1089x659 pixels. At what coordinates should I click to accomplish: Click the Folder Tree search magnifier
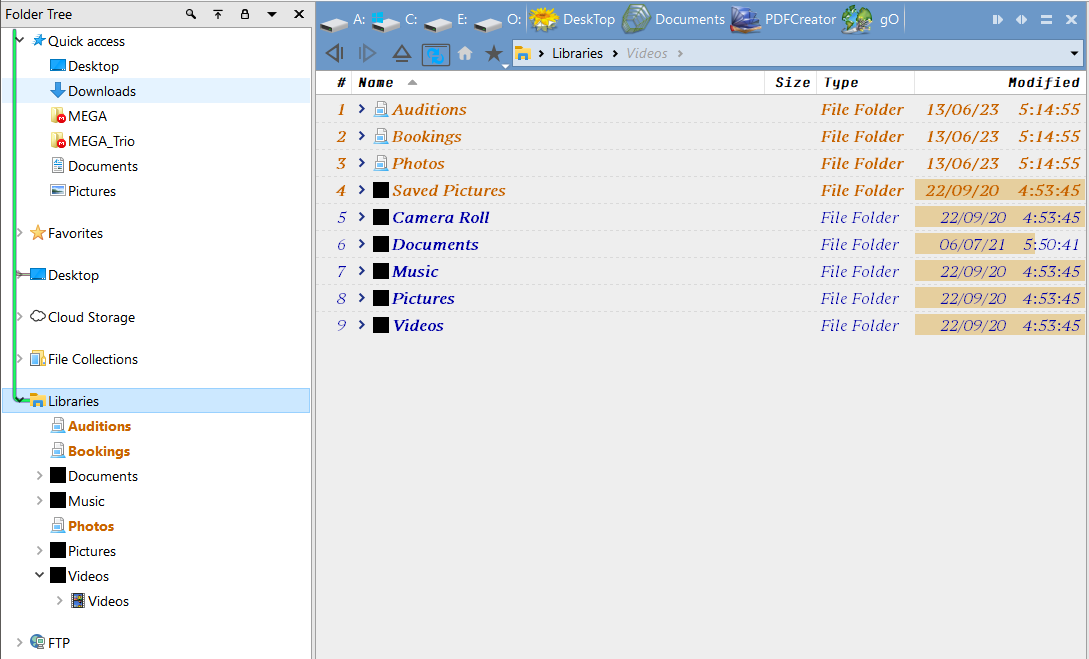point(191,15)
